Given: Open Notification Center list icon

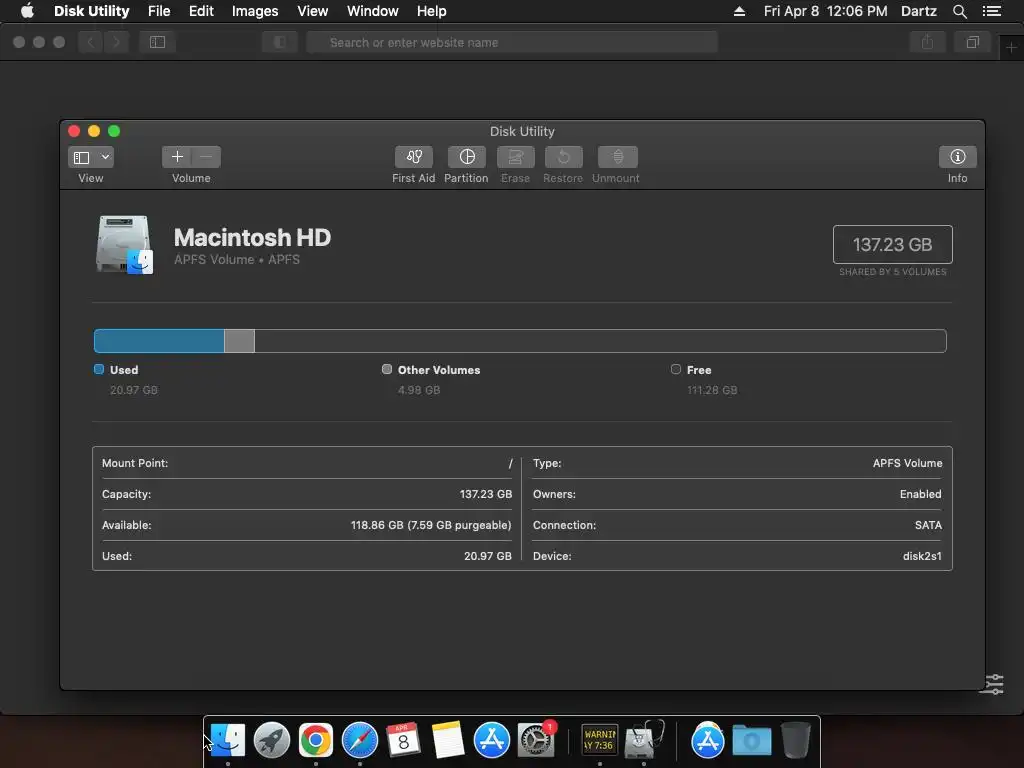Looking at the screenshot, I should tap(991, 11).
